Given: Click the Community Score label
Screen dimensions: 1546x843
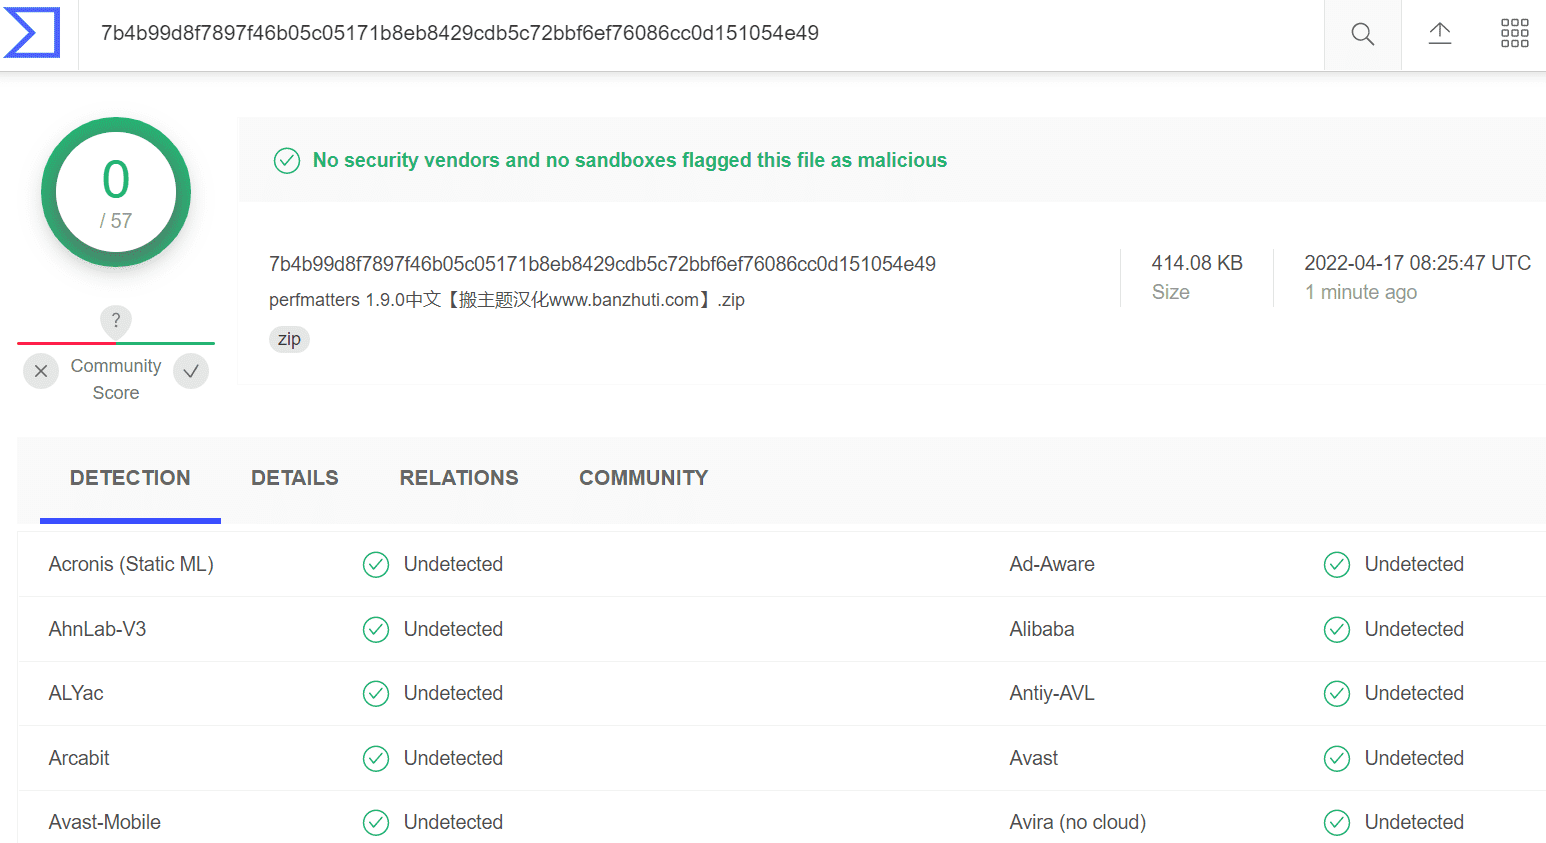Looking at the screenshot, I should [116, 379].
